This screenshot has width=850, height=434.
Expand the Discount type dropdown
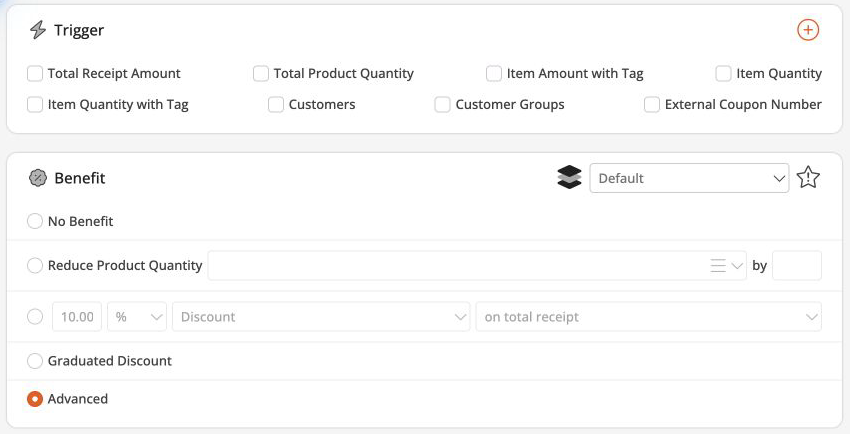coord(321,316)
